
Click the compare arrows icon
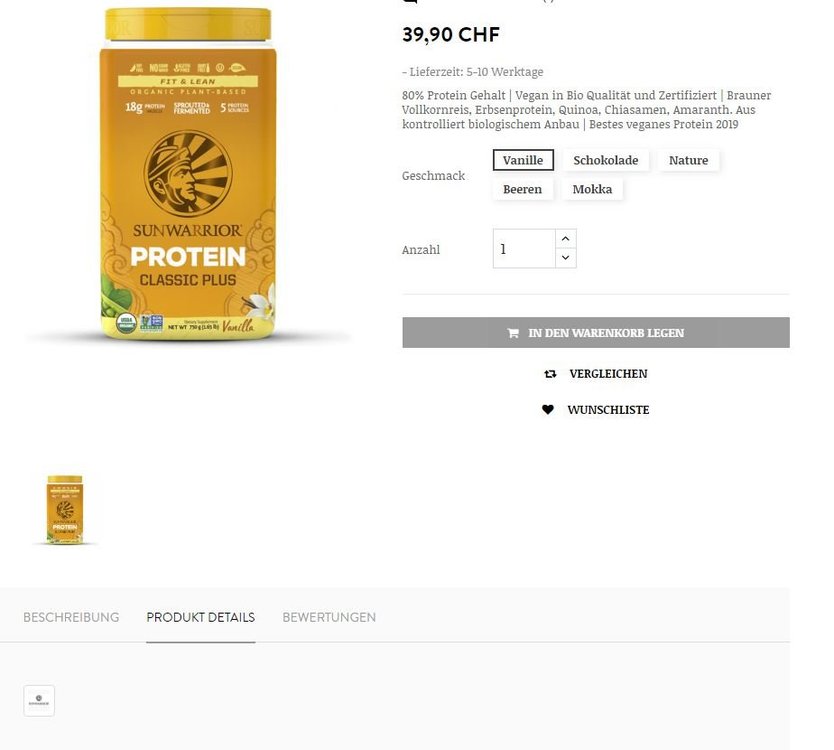[x=550, y=374]
